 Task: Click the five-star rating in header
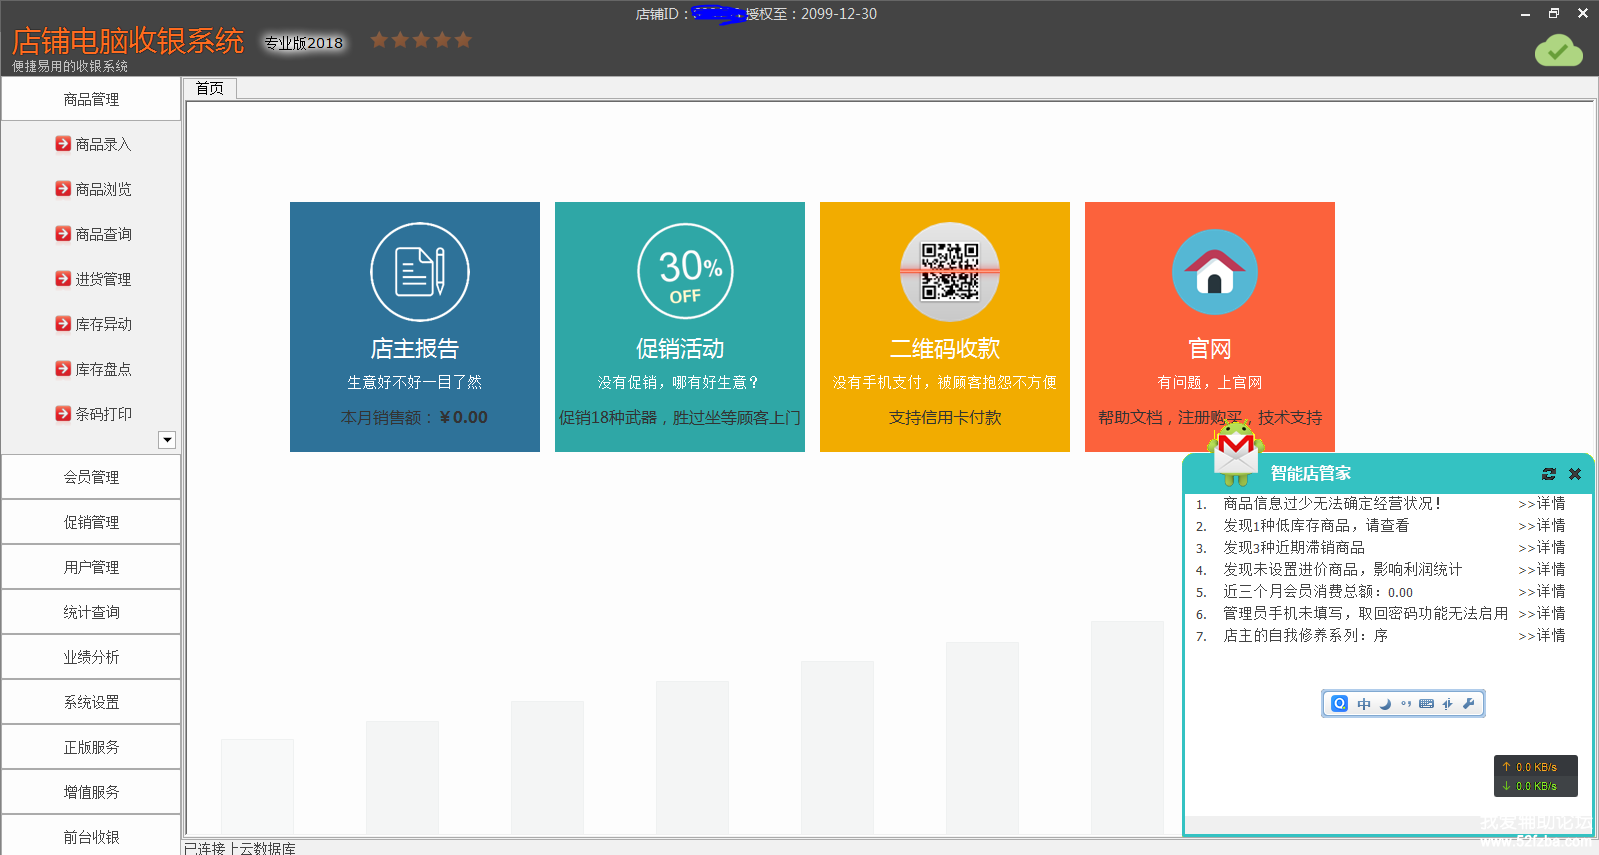coord(421,40)
